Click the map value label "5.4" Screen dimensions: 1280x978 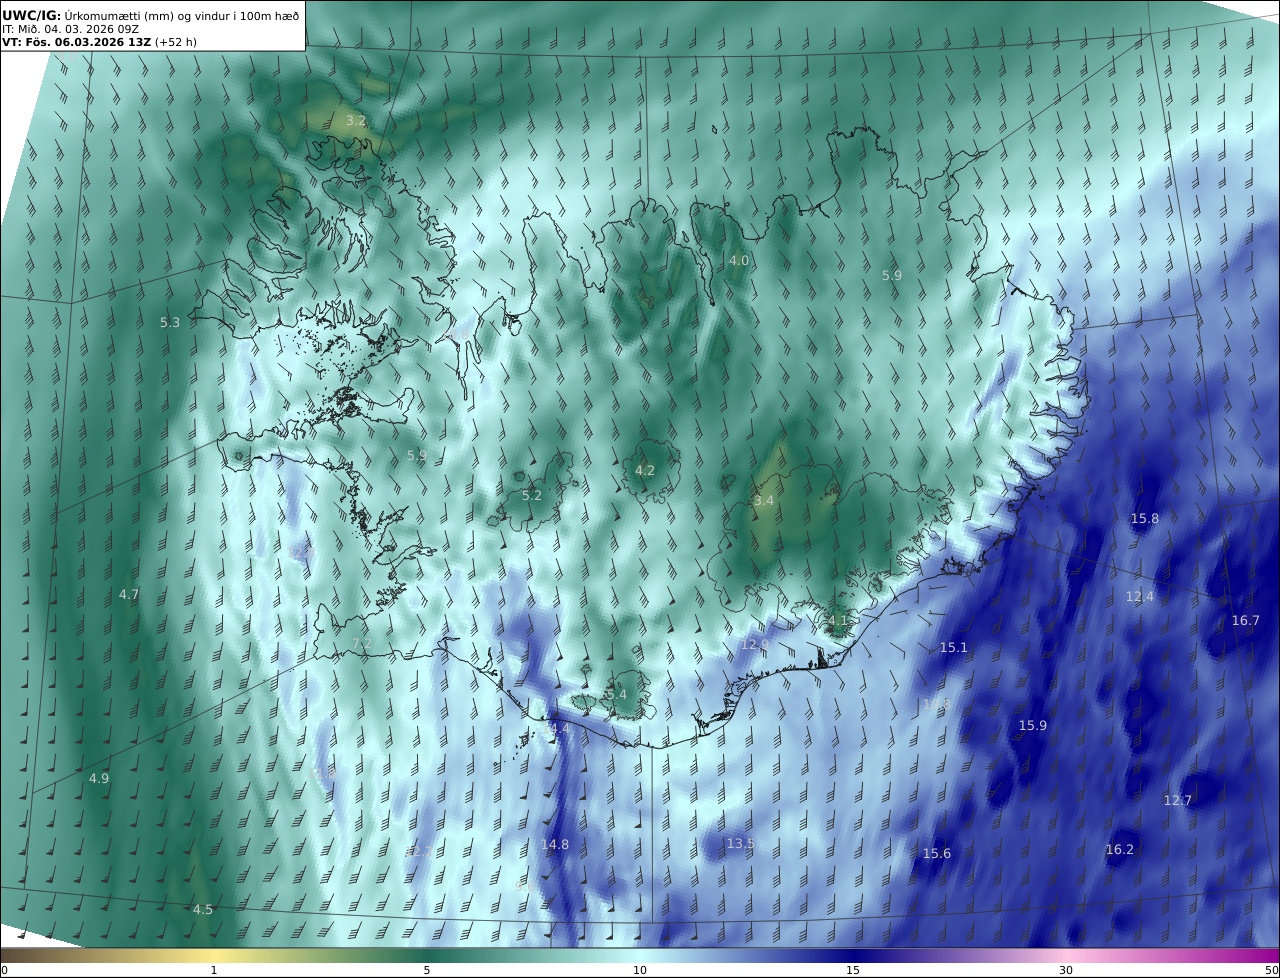click(617, 695)
